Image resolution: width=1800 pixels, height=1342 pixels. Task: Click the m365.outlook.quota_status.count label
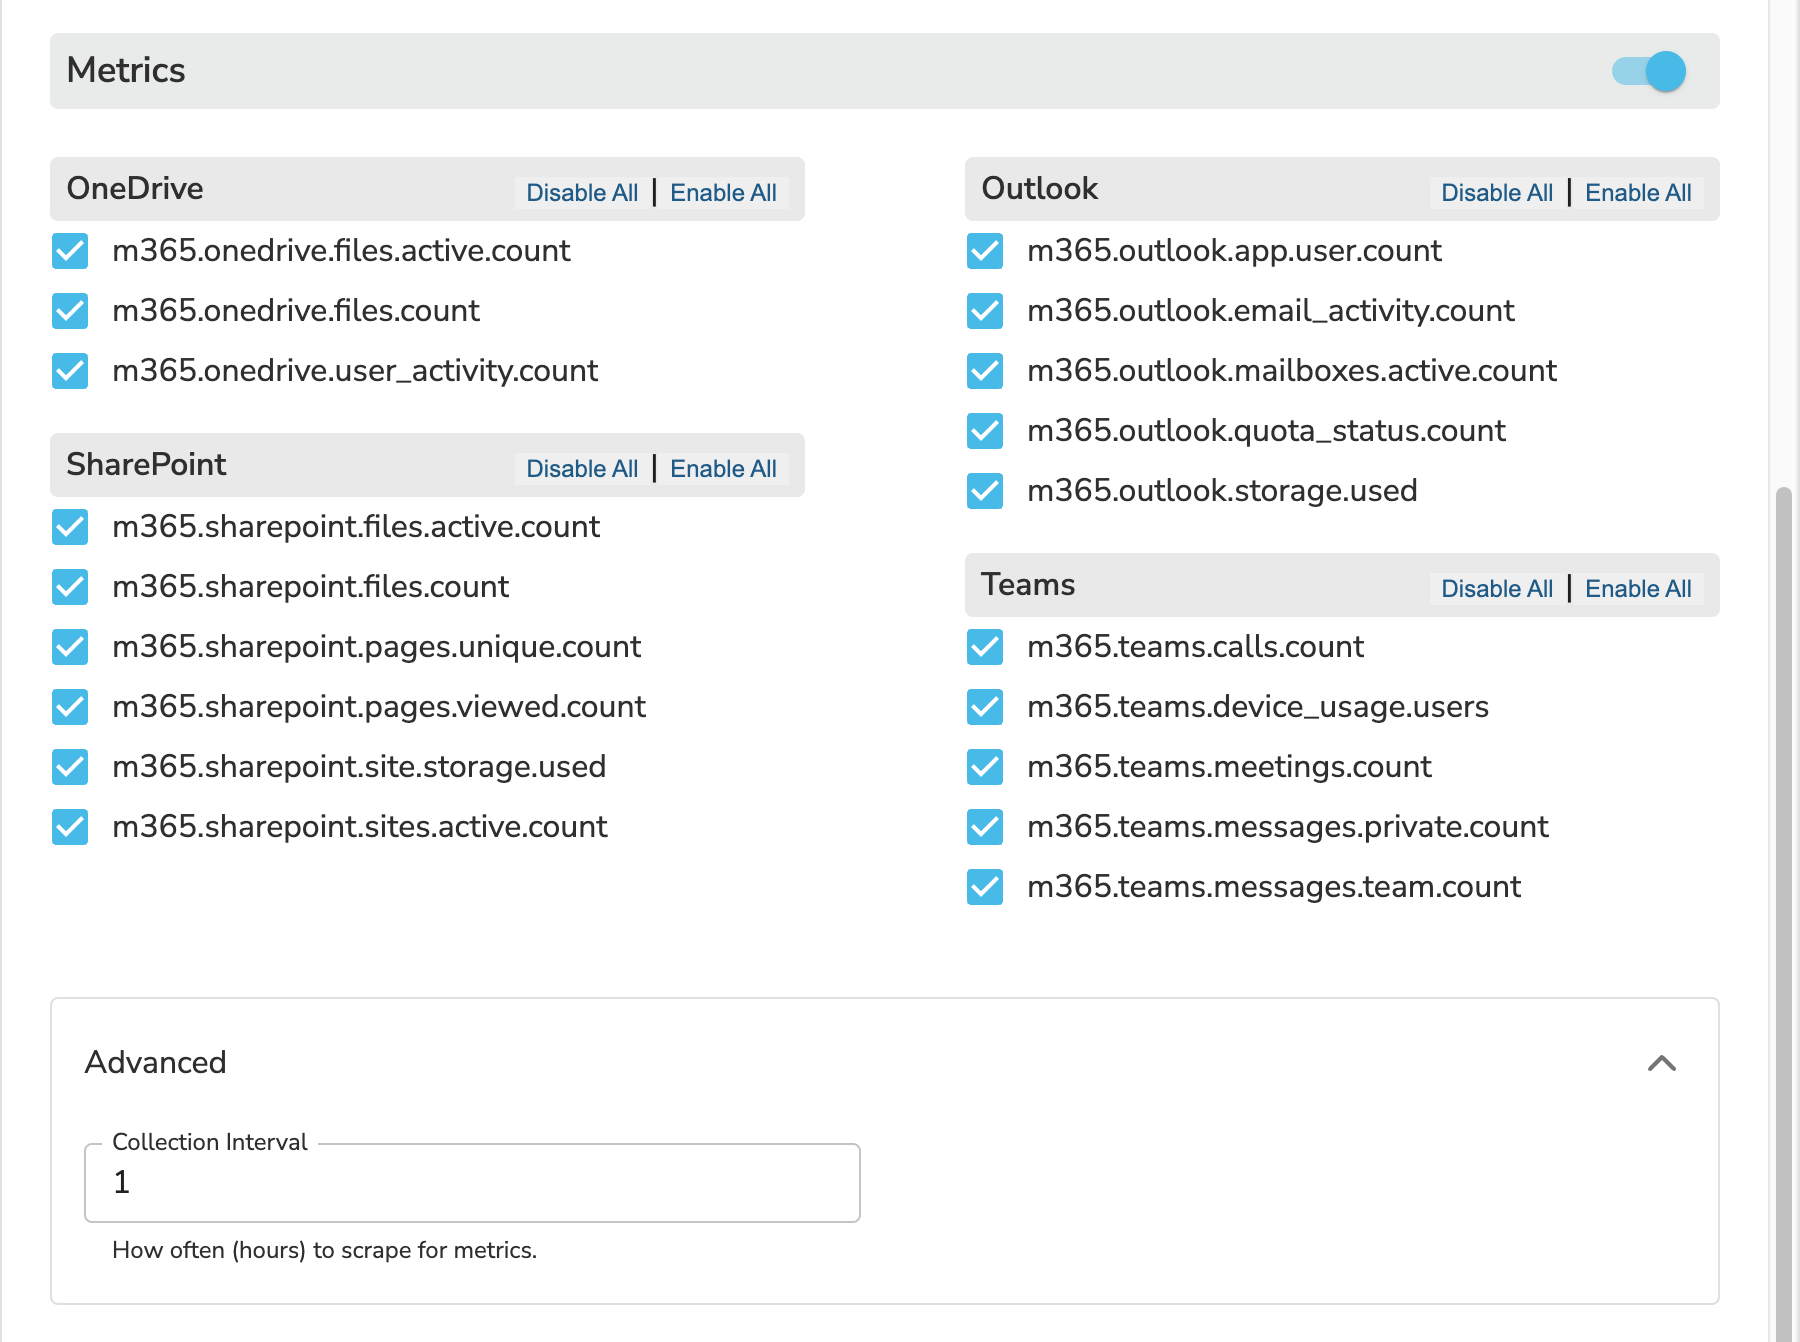coord(1266,431)
